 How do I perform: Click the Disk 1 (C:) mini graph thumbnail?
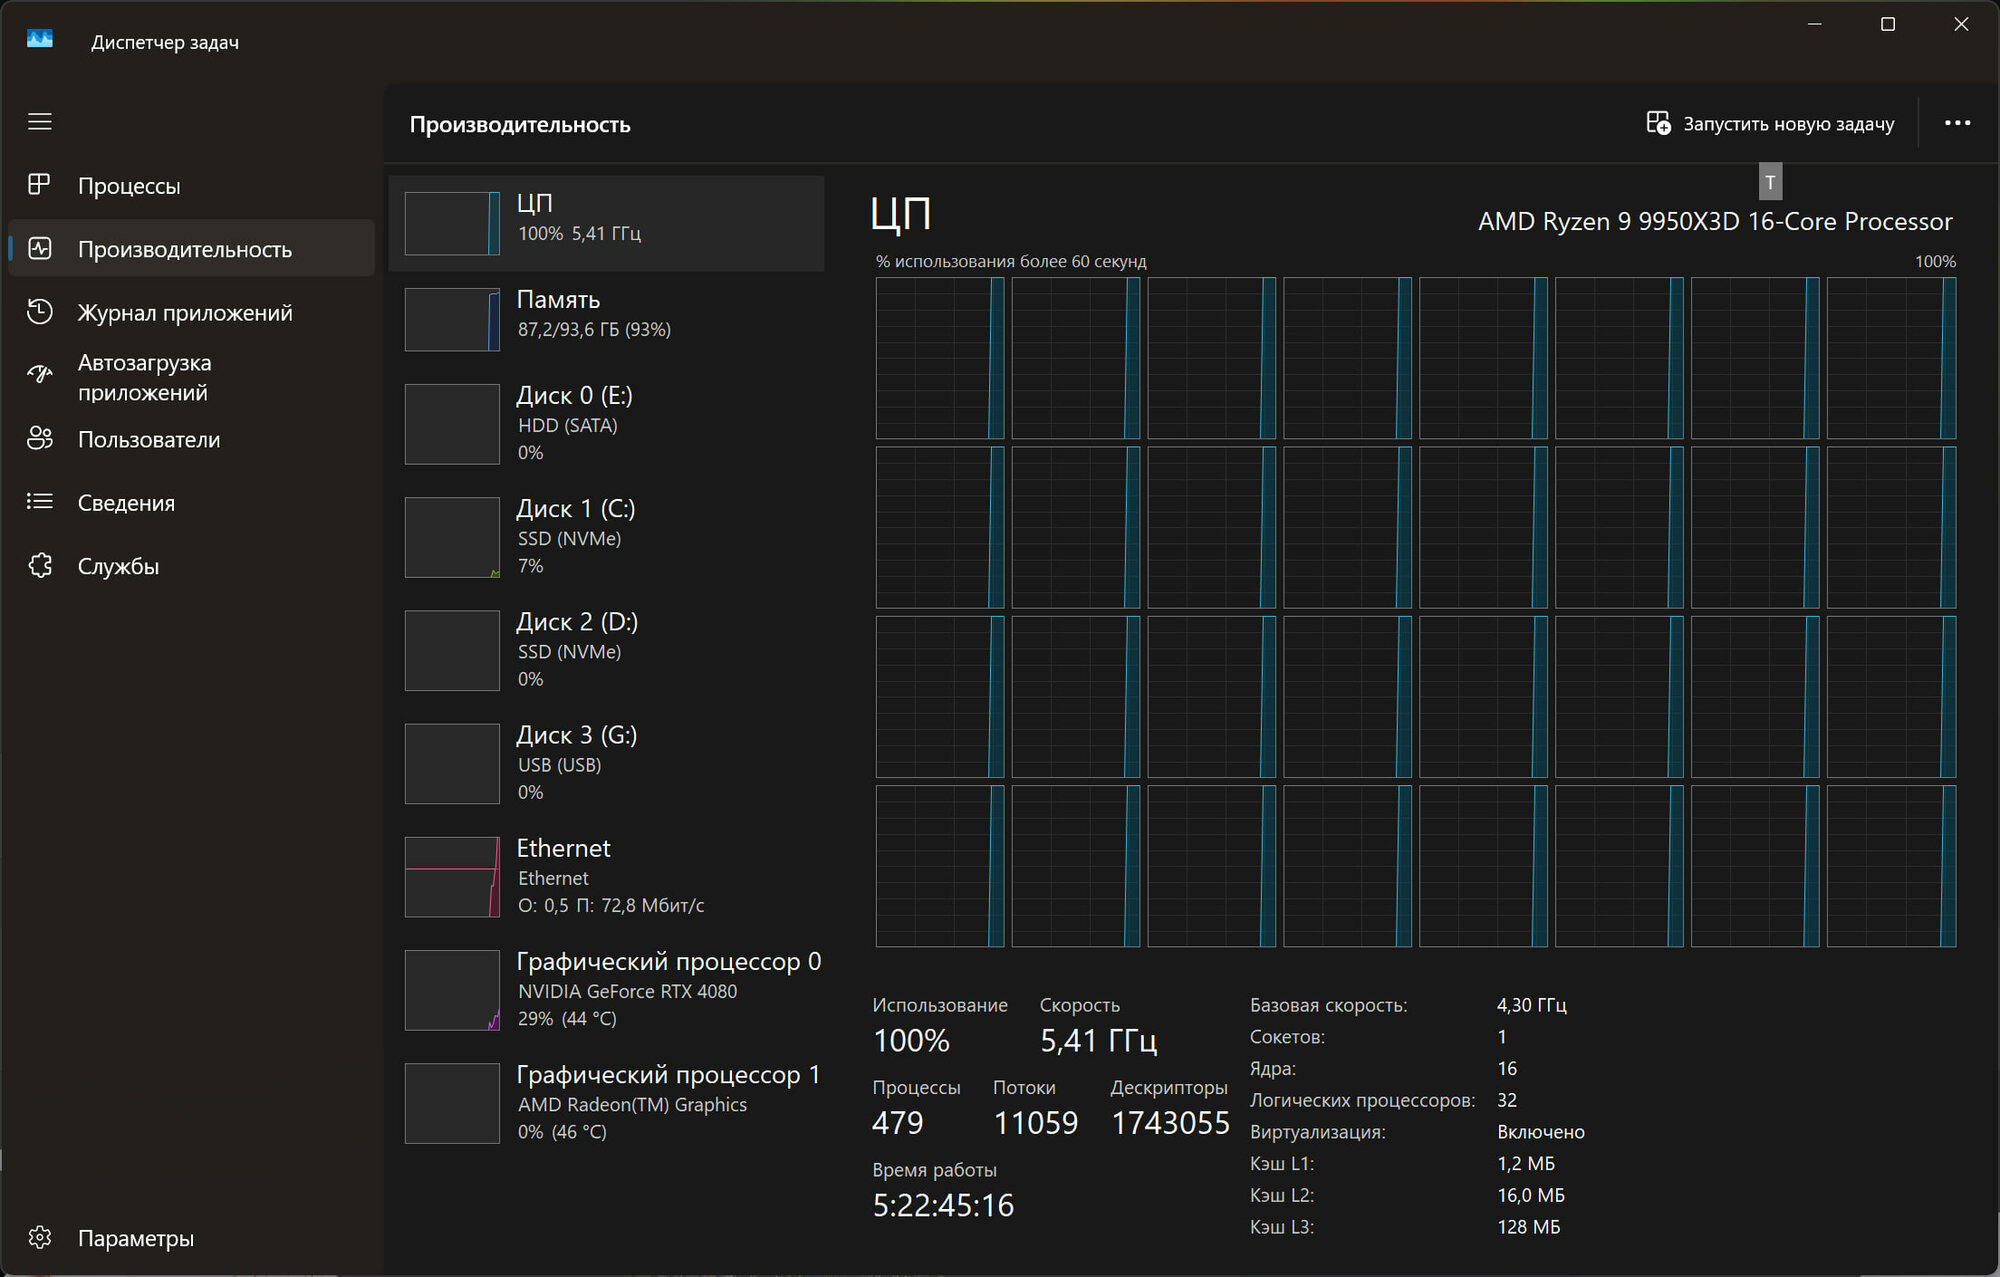tap(452, 537)
